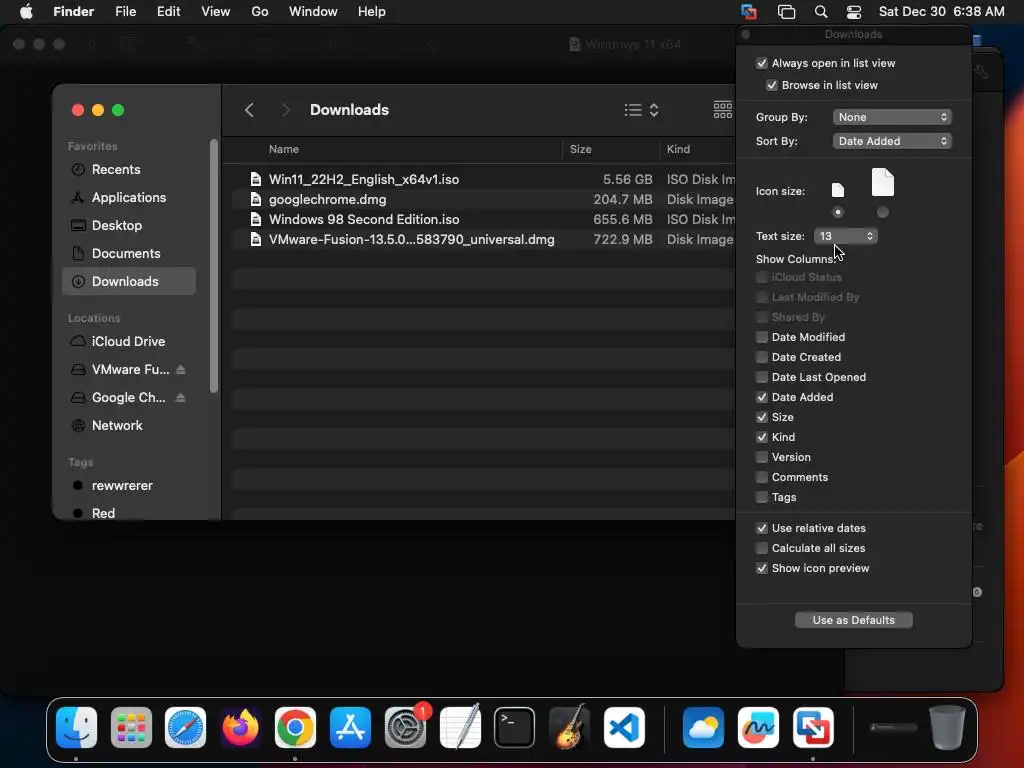This screenshot has height=768, width=1024.
Task: Select the large icon size radio button
Action: (882, 212)
